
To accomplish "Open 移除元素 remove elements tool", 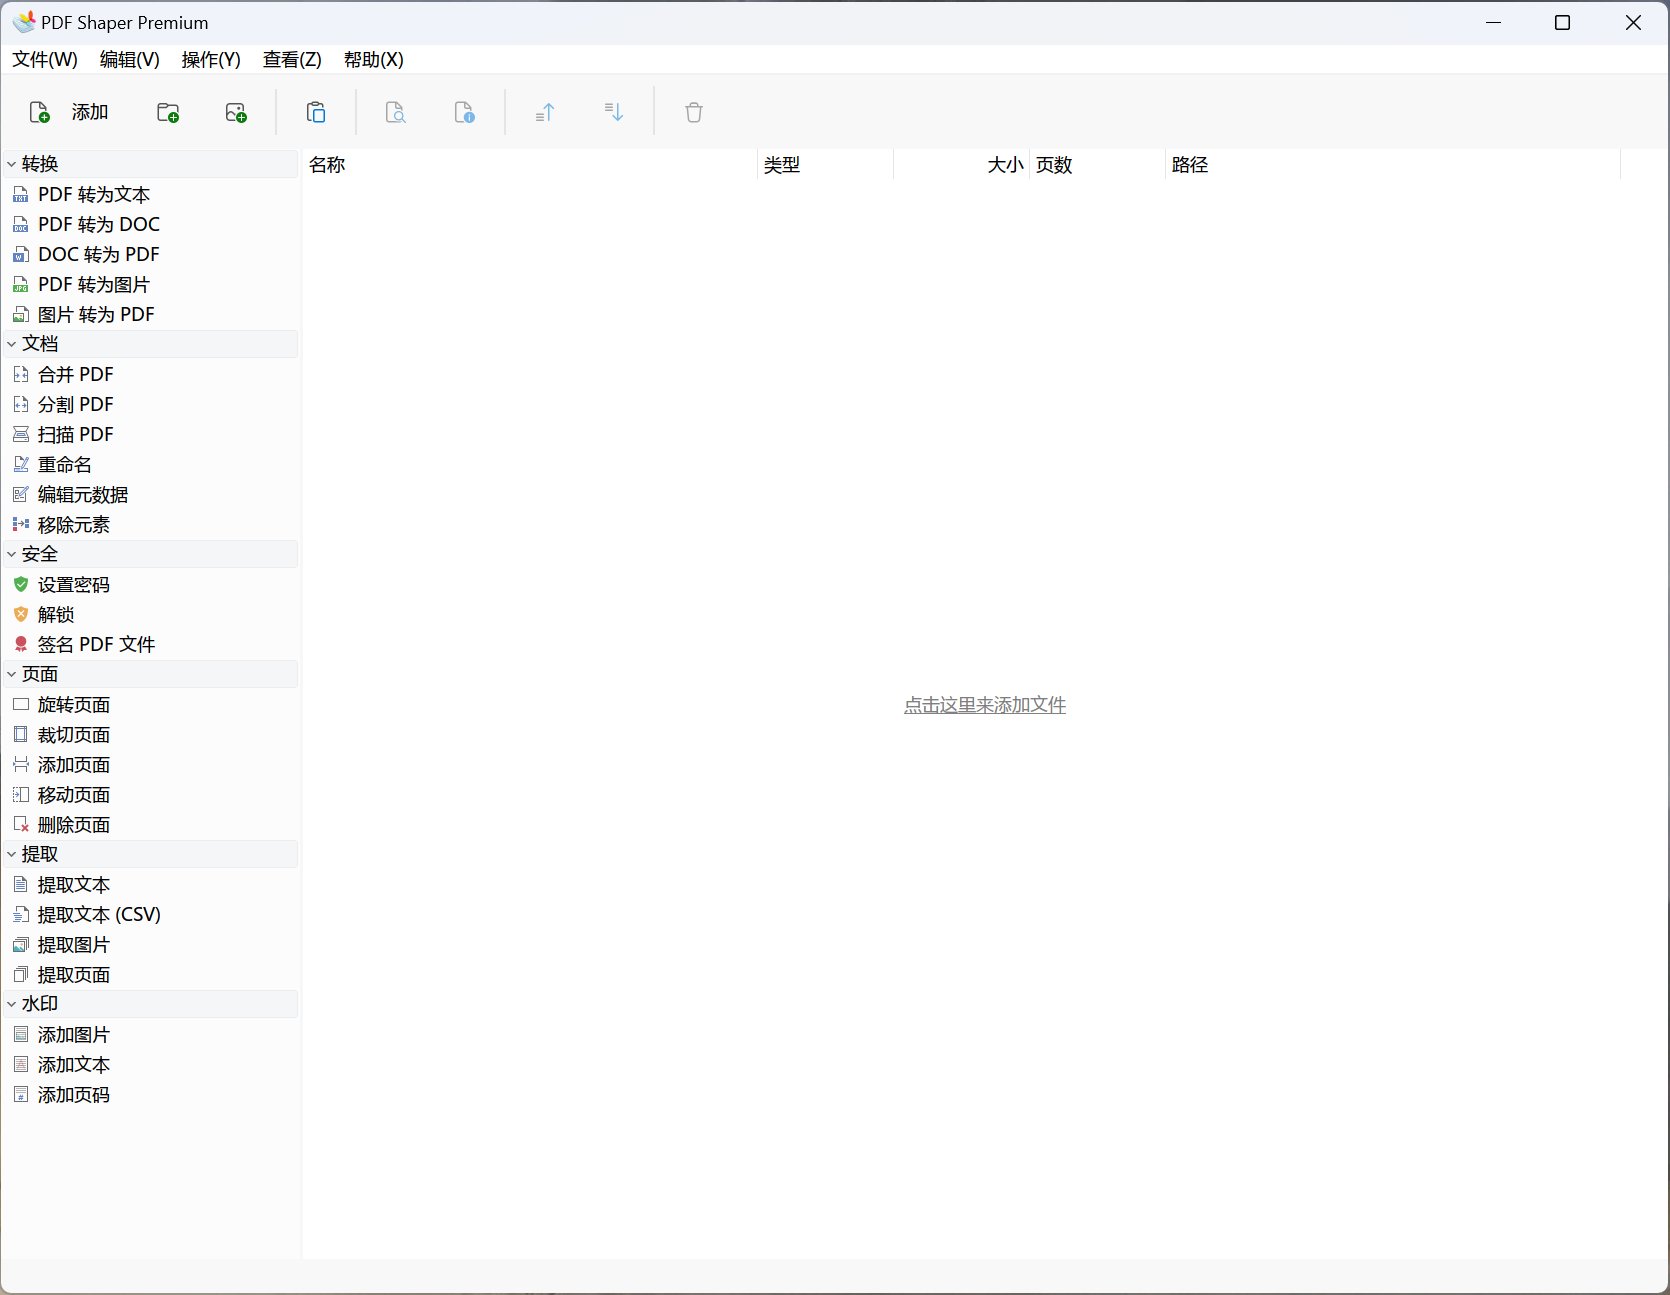I will click(x=74, y=524).
